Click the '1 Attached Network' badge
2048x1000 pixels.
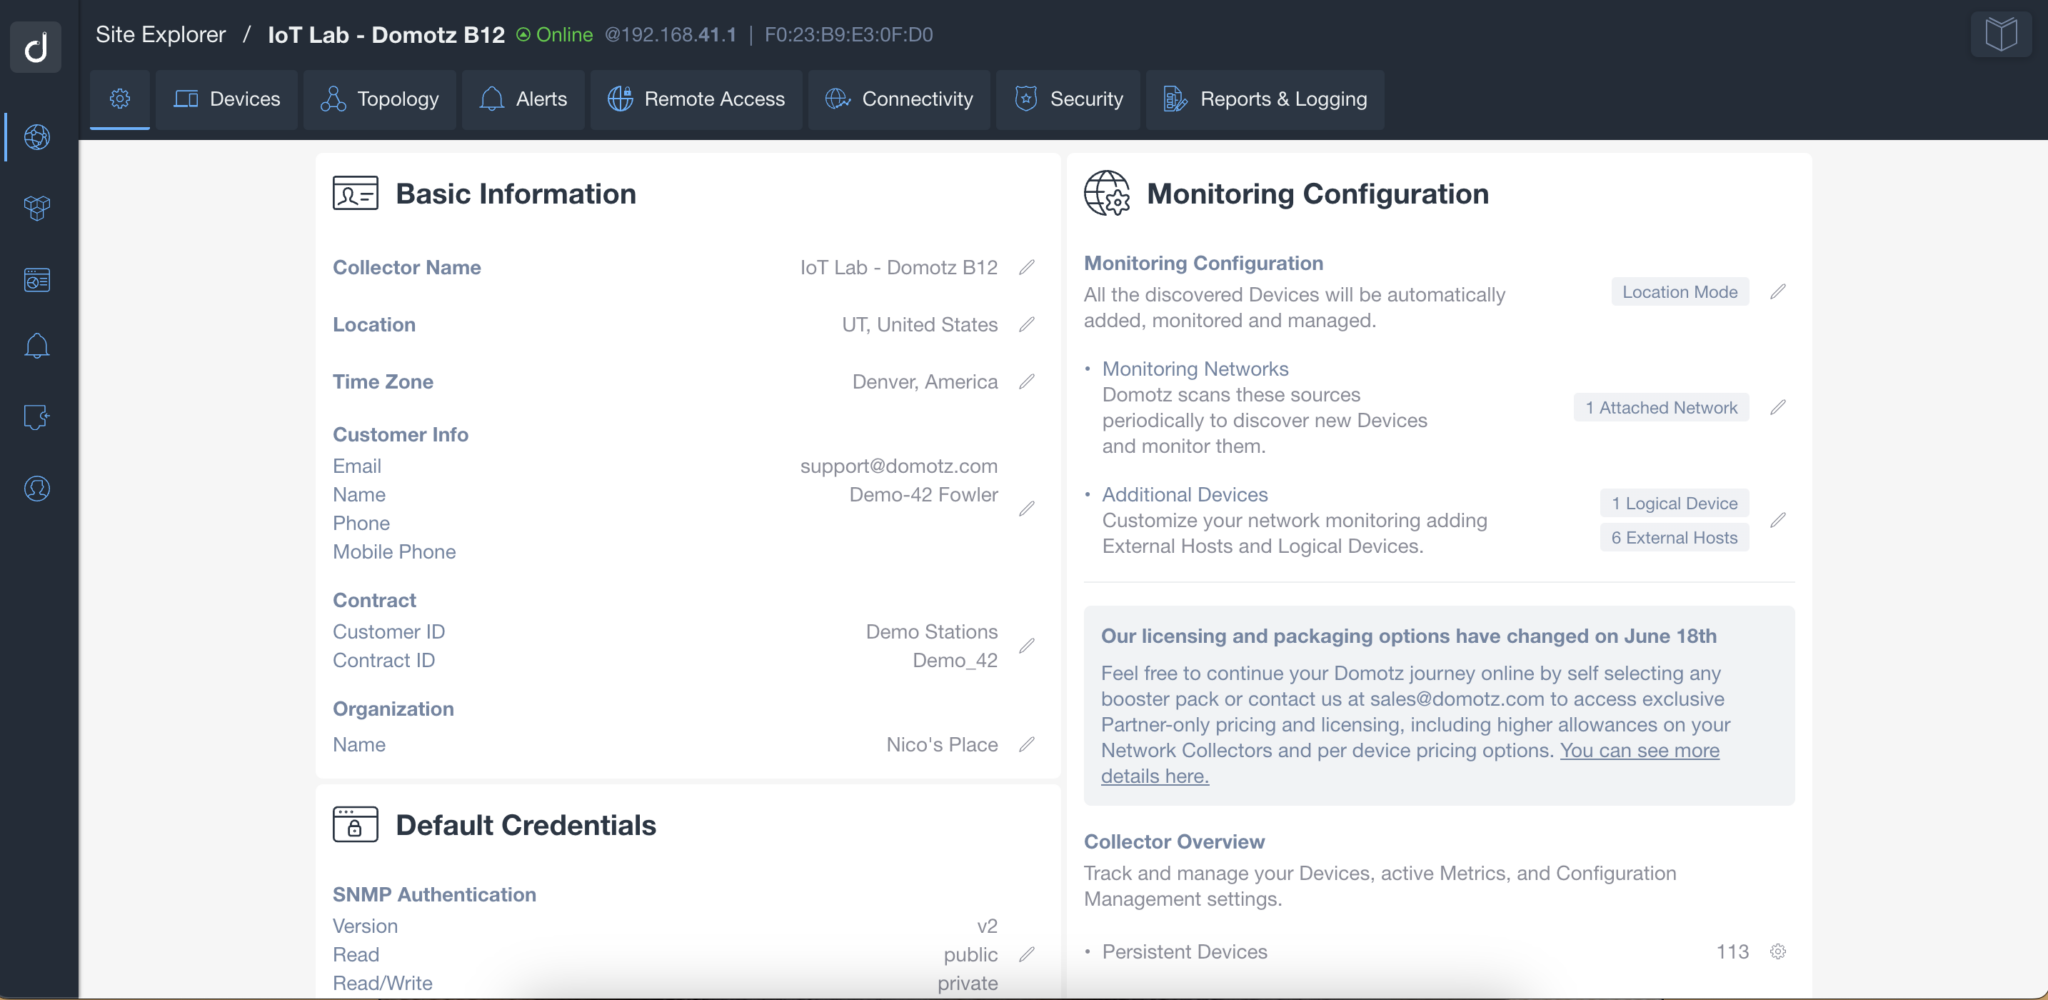coord(1660,407)
